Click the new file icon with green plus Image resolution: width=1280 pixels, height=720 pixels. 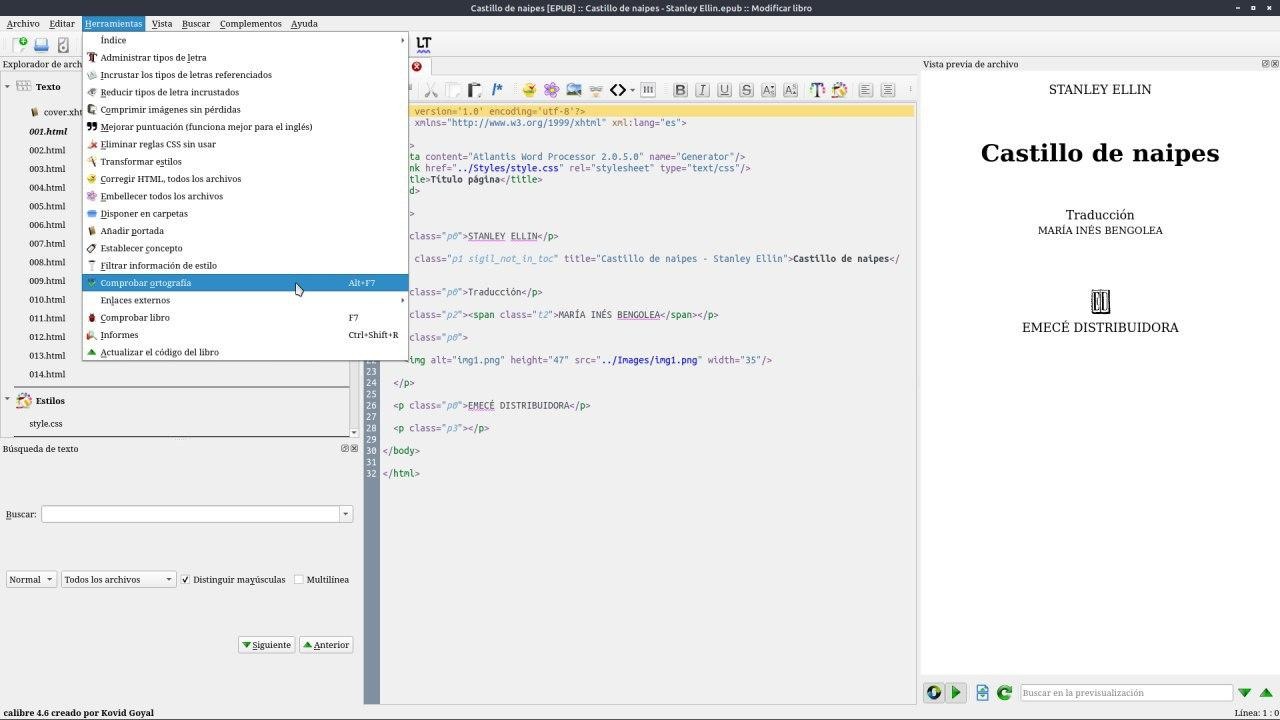(19, 44)
